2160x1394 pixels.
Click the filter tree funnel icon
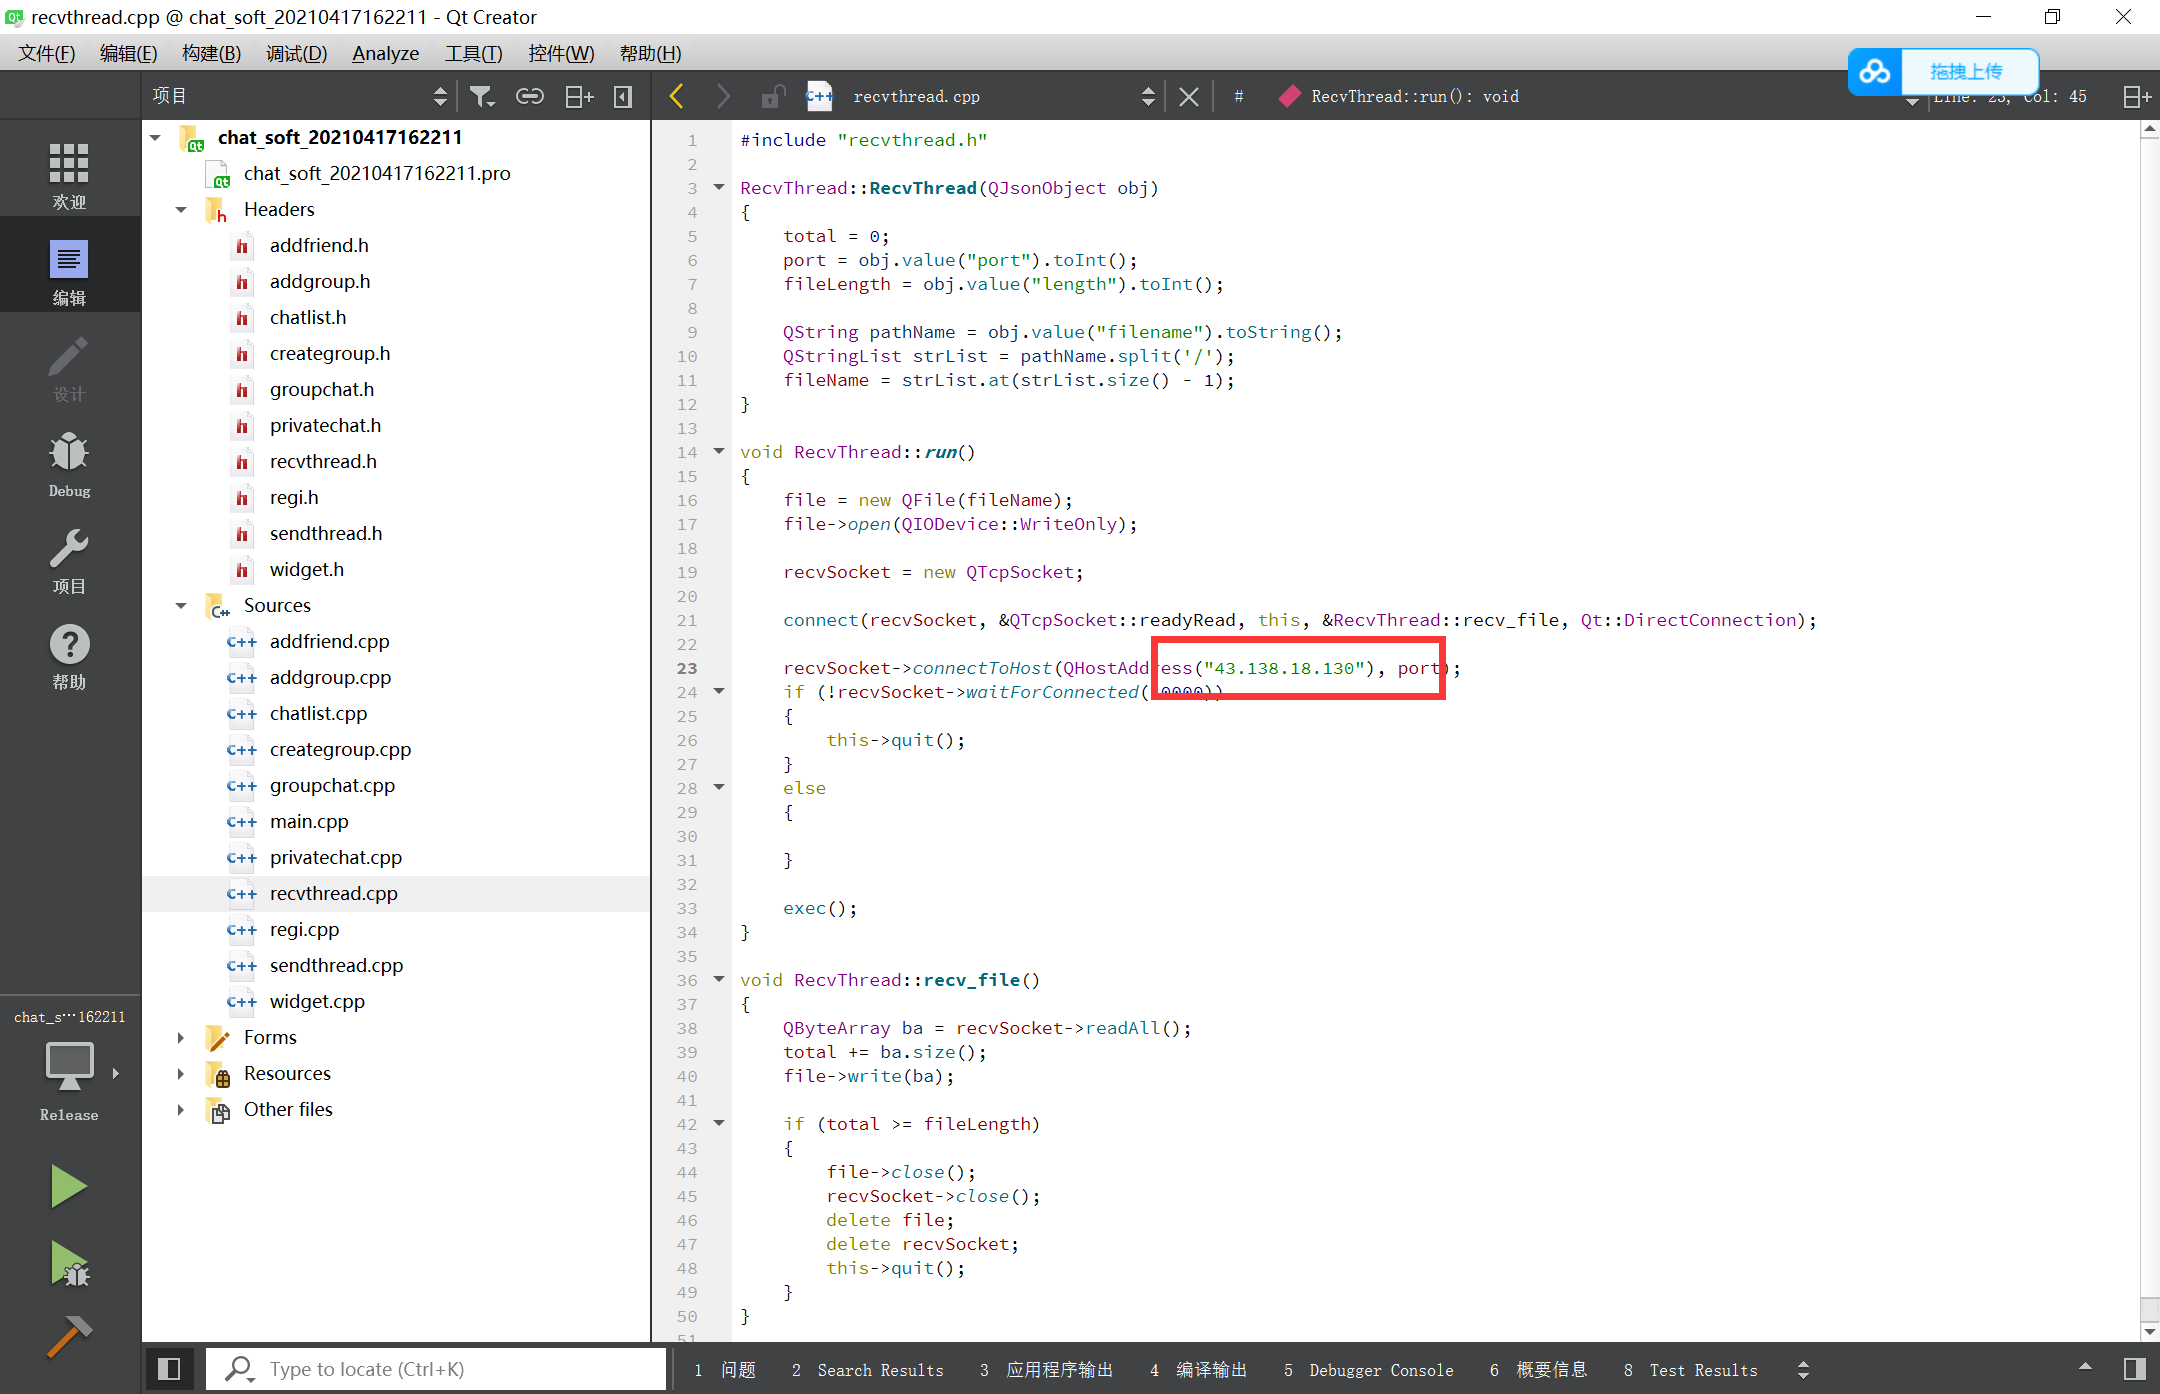click(x=482, y=96)
